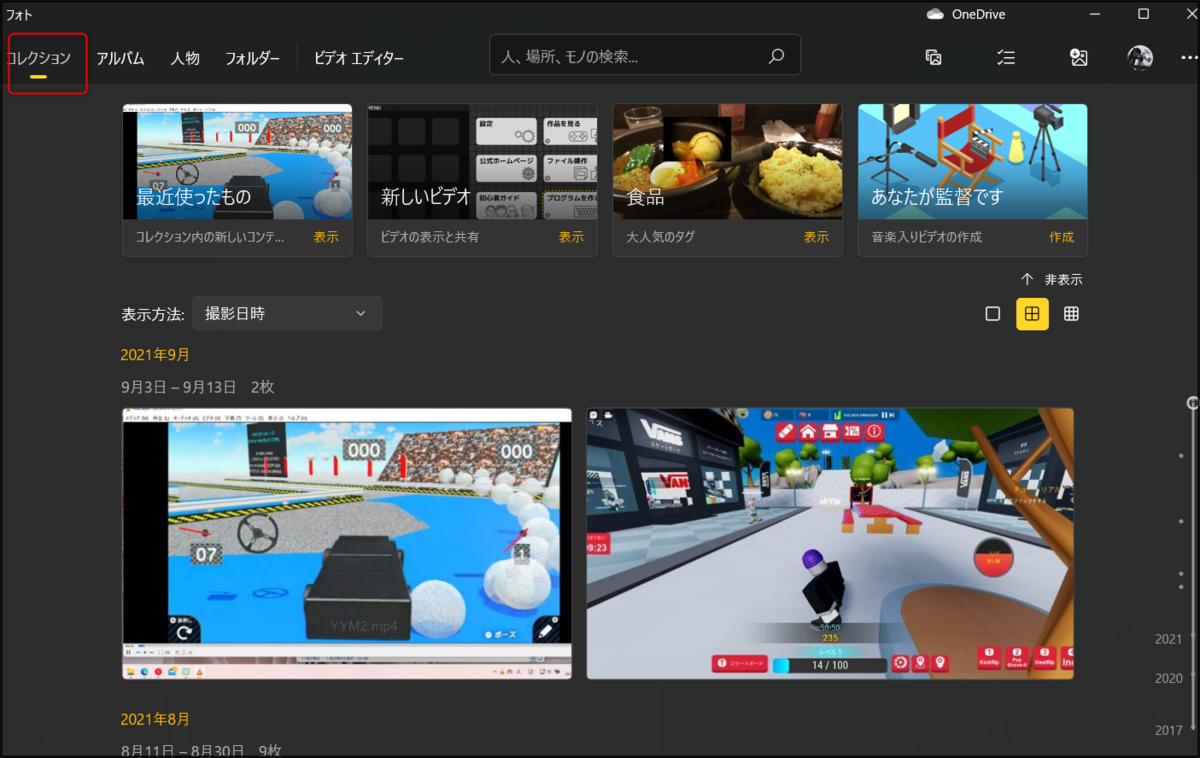This screenshot has width=1200, height=758.
Task: Open the ビデオ エディター tab
Action: click(x=359, y=59)
